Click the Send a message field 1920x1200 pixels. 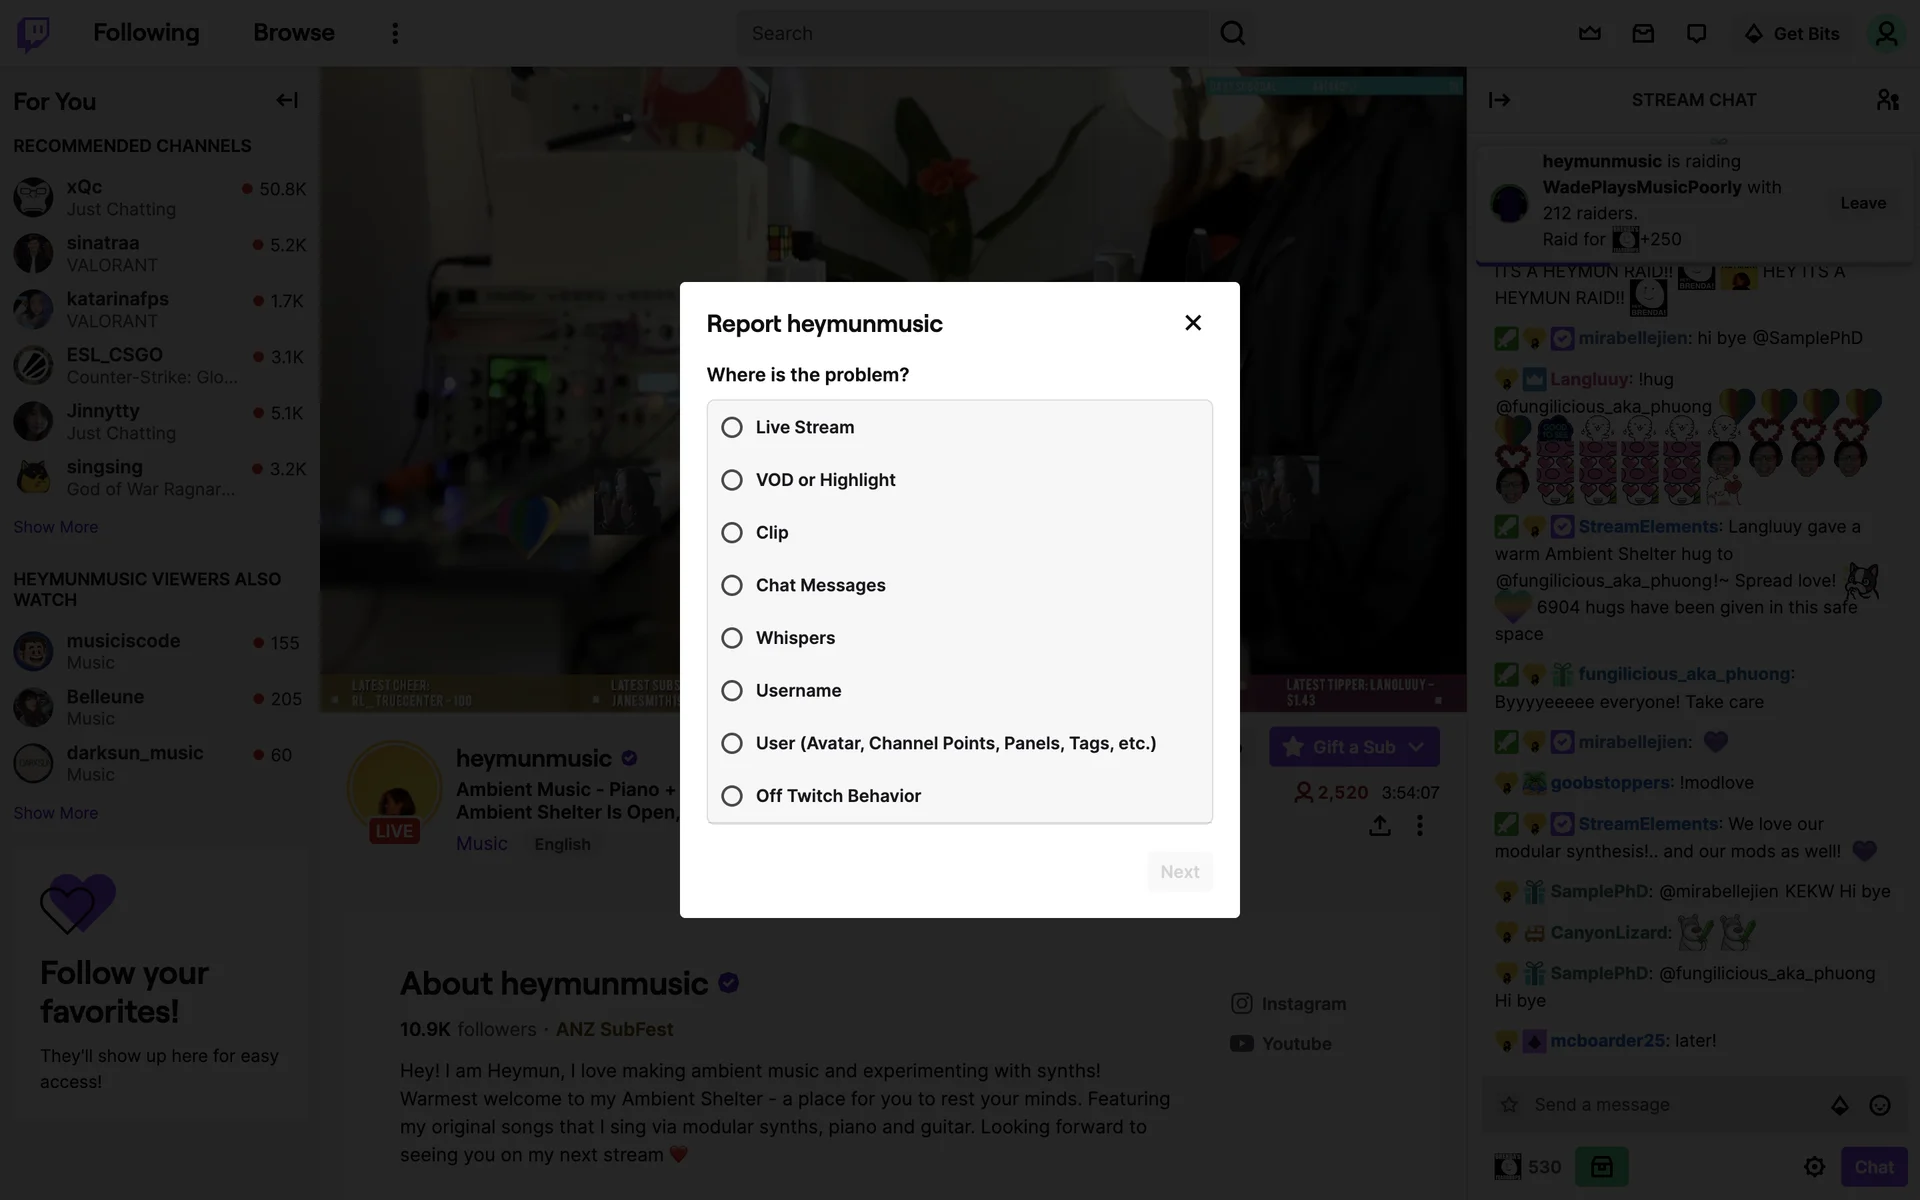[1660, 1105]
